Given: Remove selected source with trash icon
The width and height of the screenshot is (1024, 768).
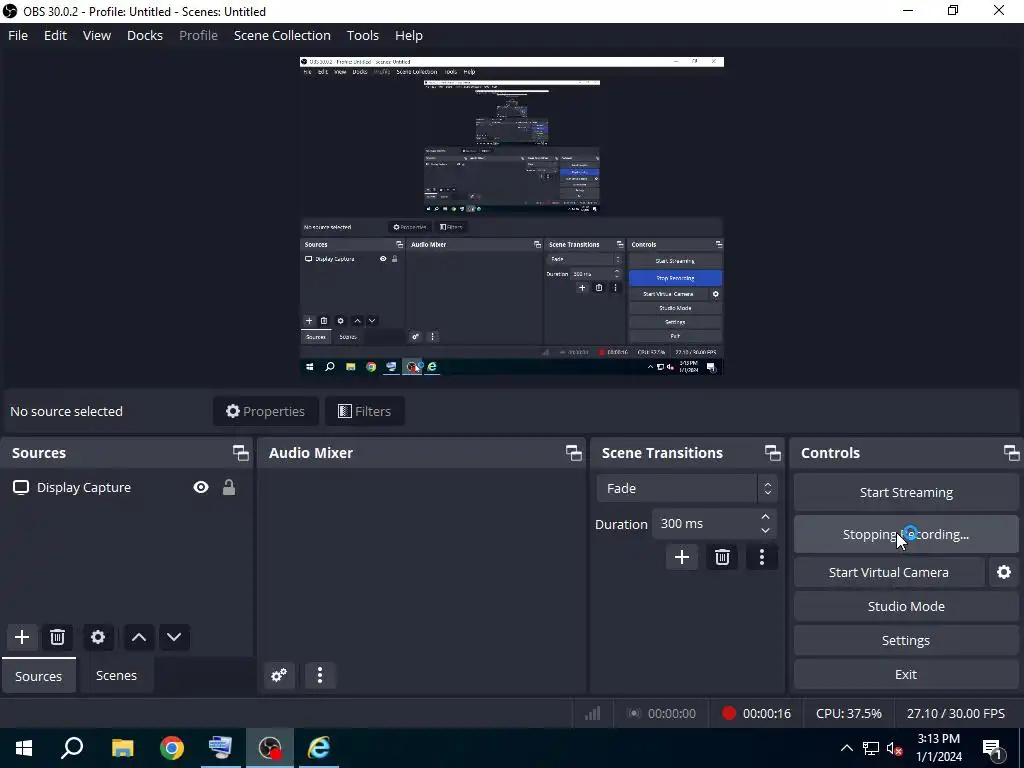Looking at the screenshot, I should coord(57,637).
